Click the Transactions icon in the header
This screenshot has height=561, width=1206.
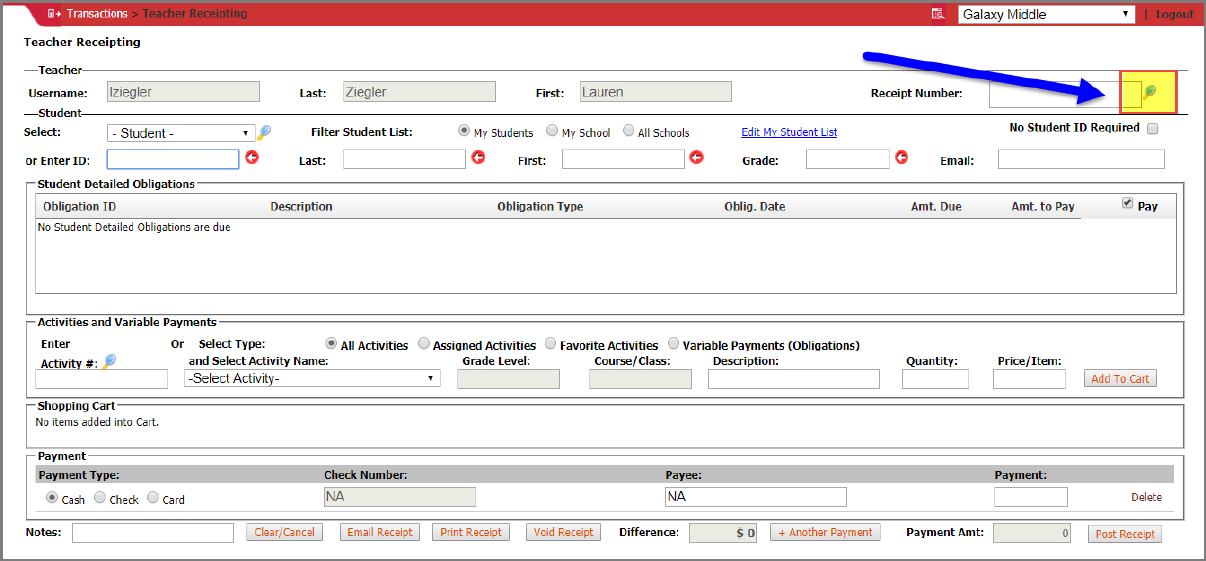click(54, 14)
